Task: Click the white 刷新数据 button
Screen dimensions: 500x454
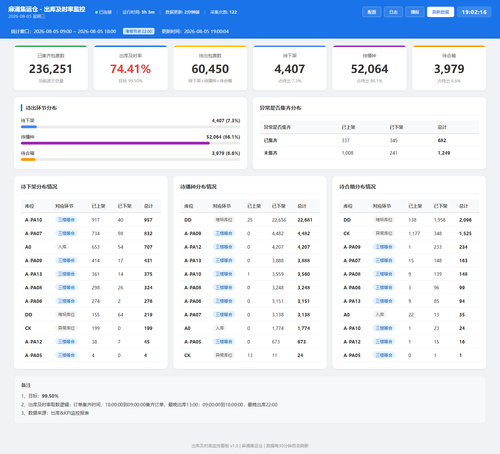Action: click(x=440, y=12)
